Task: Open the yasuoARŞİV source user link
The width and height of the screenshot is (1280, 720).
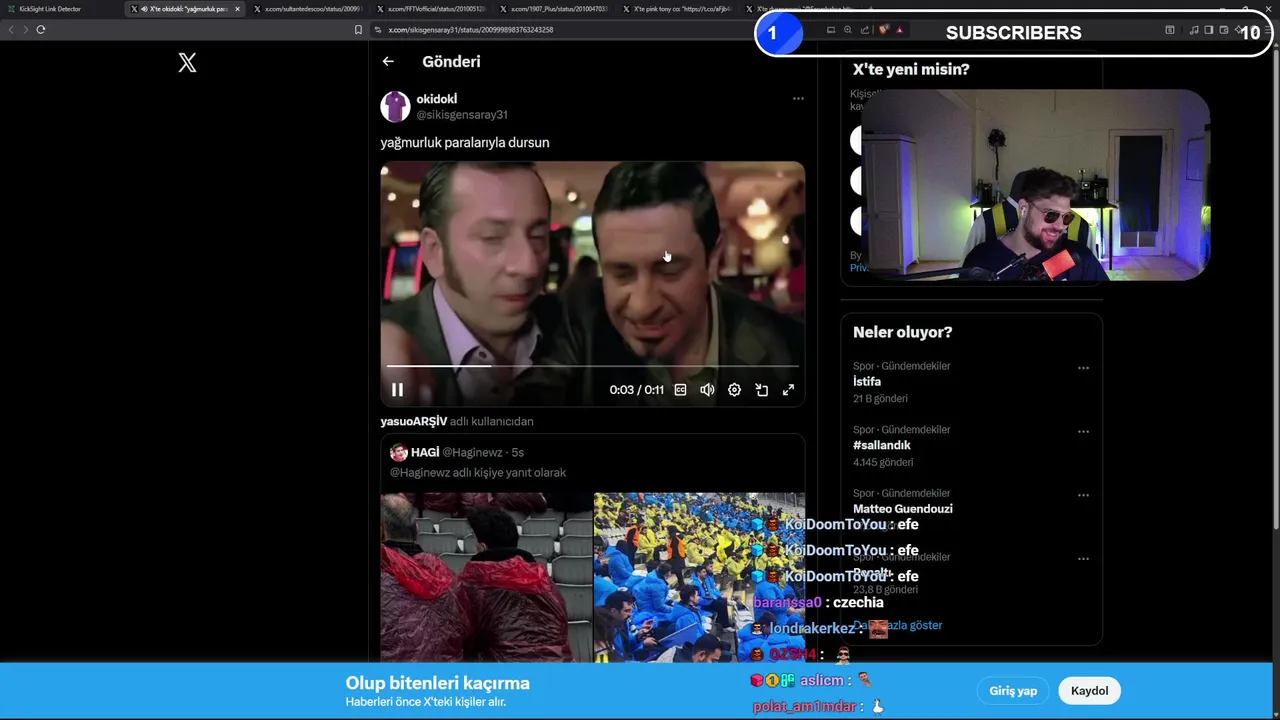Action: pyautogui.click(x=414, y=421)
